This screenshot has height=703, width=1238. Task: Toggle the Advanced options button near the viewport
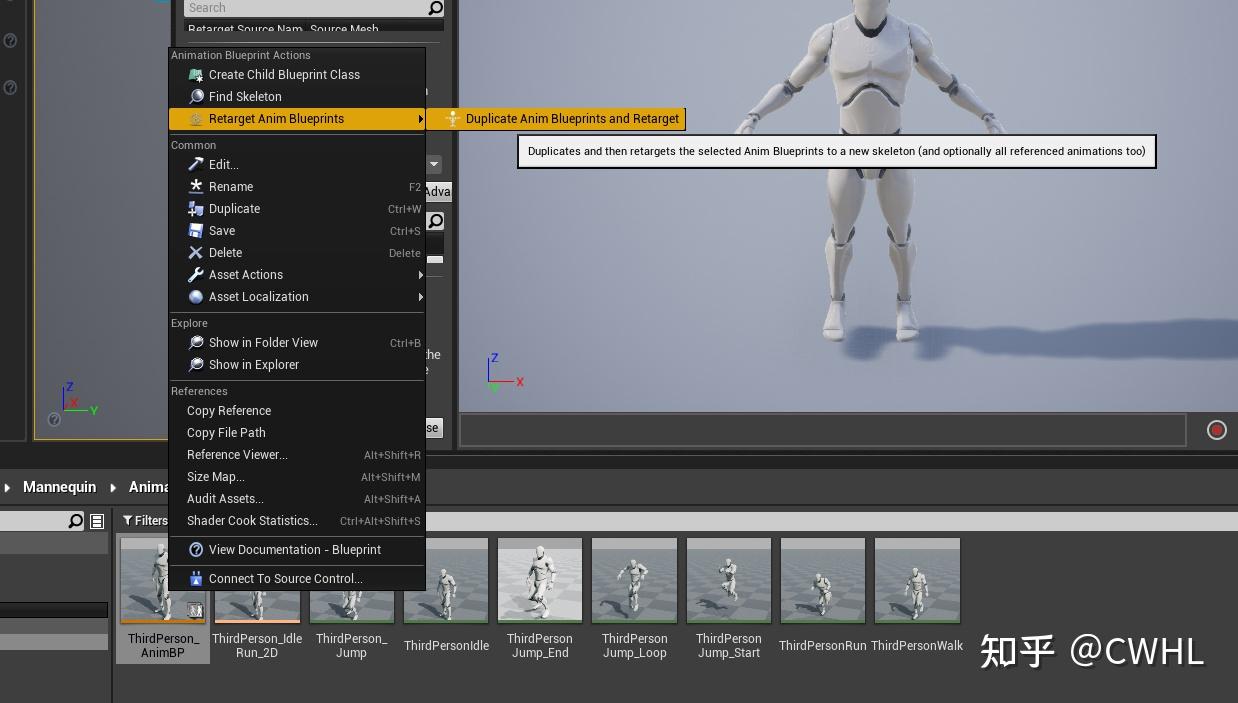point(434,191)
